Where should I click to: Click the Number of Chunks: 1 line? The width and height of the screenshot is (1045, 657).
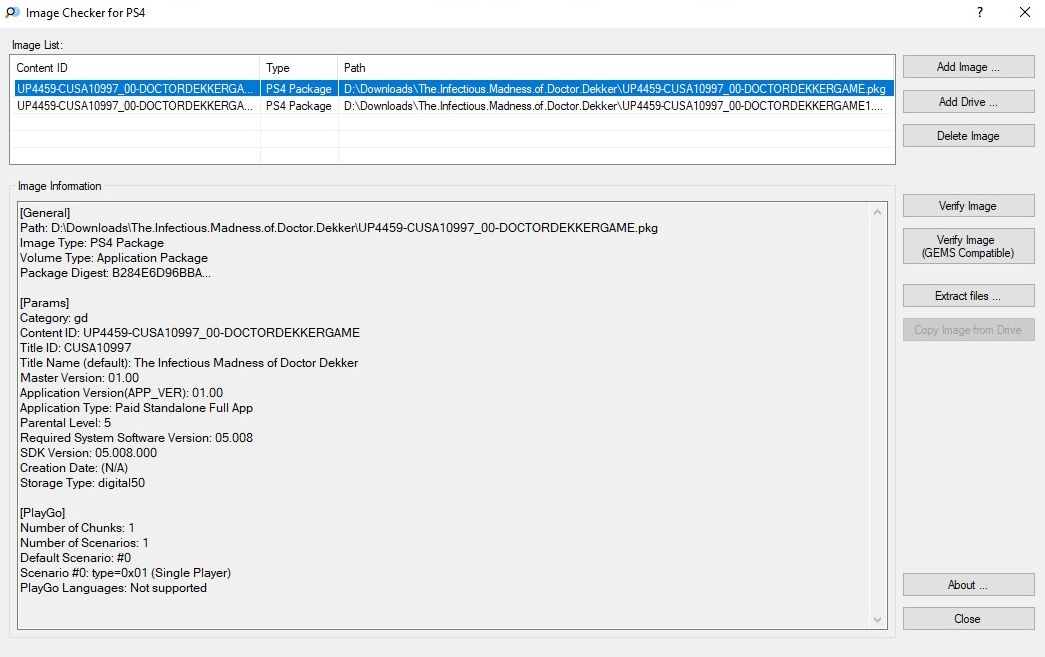[77, 528]
